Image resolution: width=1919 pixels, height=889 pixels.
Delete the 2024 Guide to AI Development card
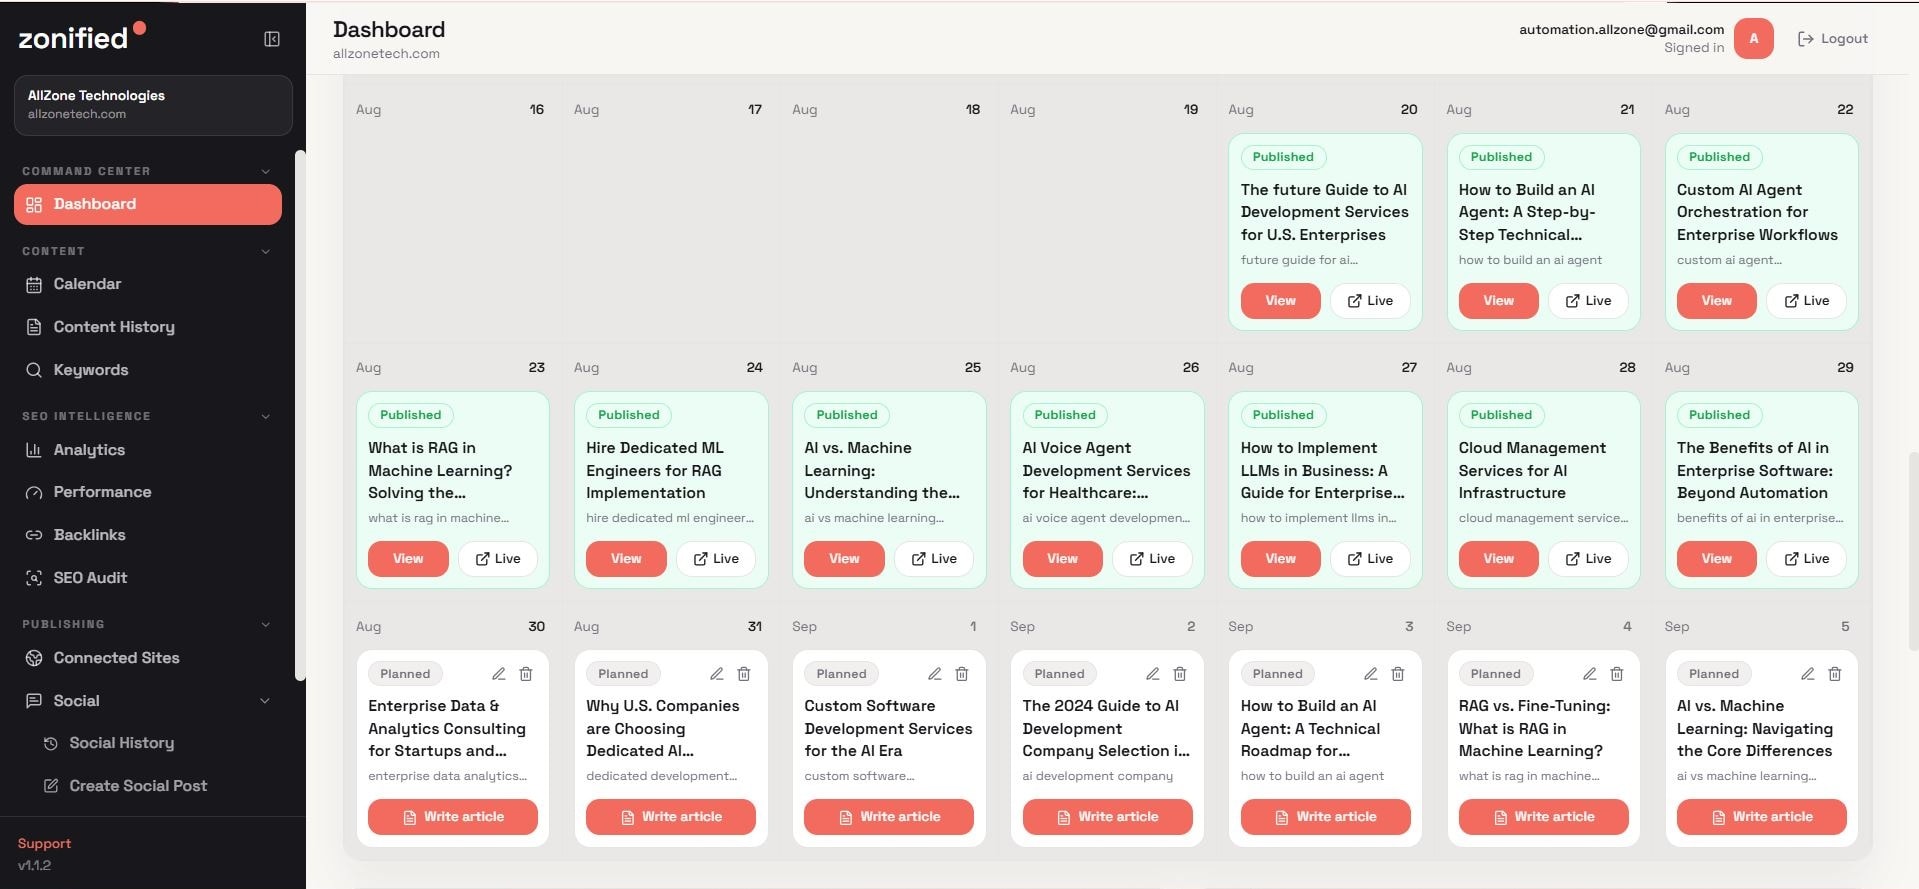[x=1180, y=674]
